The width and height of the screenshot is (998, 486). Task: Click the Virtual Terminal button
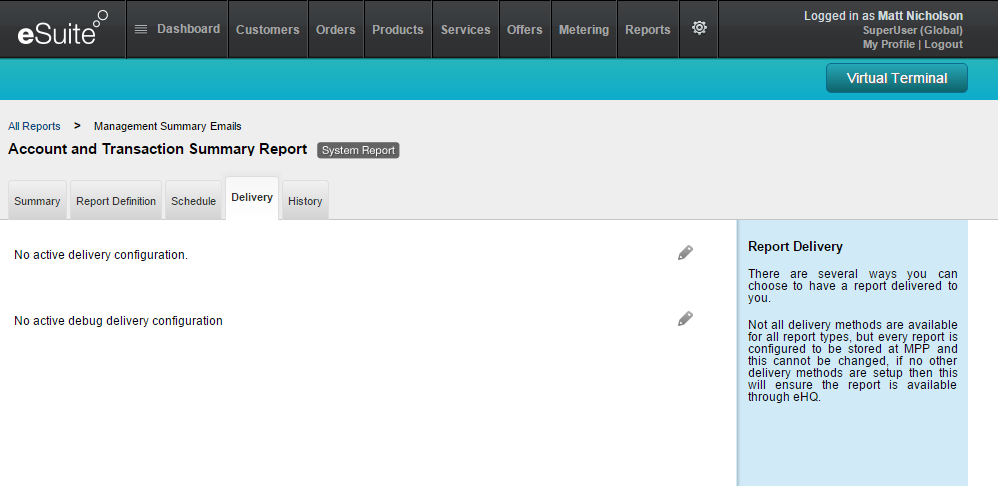click(x=896, y=78)
